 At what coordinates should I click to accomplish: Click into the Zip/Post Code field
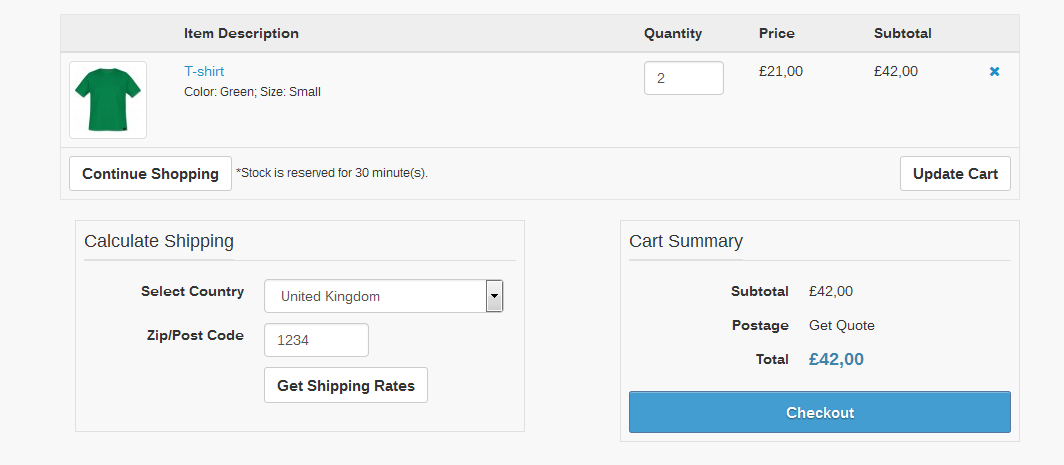tap(316, 340)
